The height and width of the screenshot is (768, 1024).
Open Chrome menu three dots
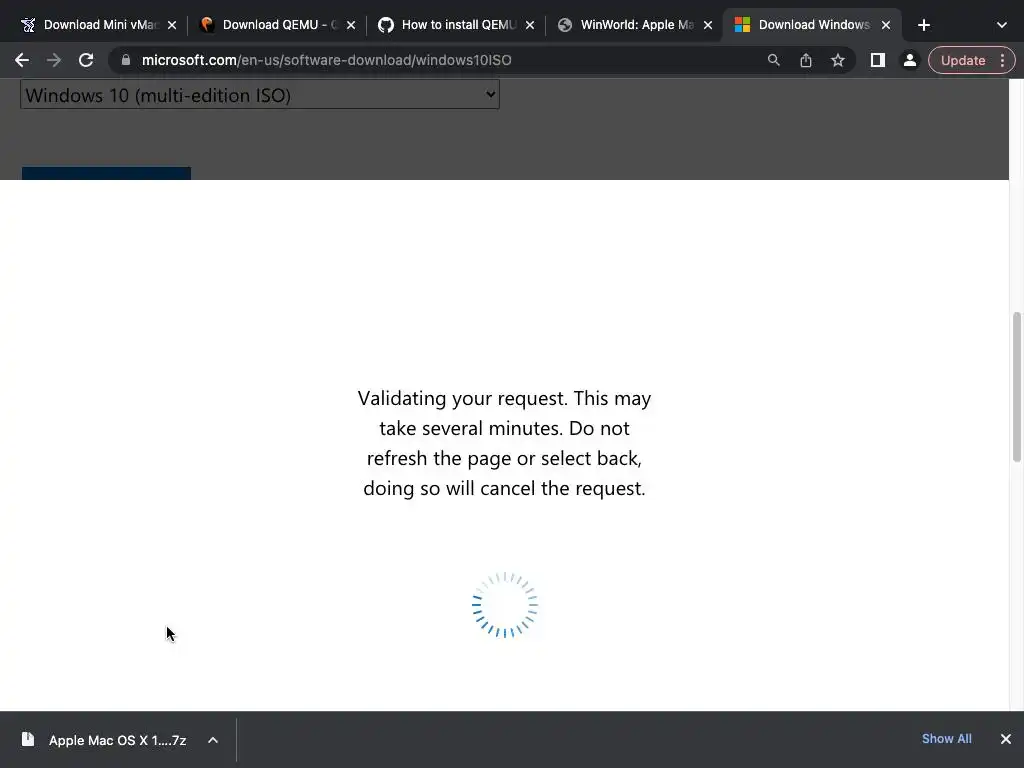coord(1002,60)
